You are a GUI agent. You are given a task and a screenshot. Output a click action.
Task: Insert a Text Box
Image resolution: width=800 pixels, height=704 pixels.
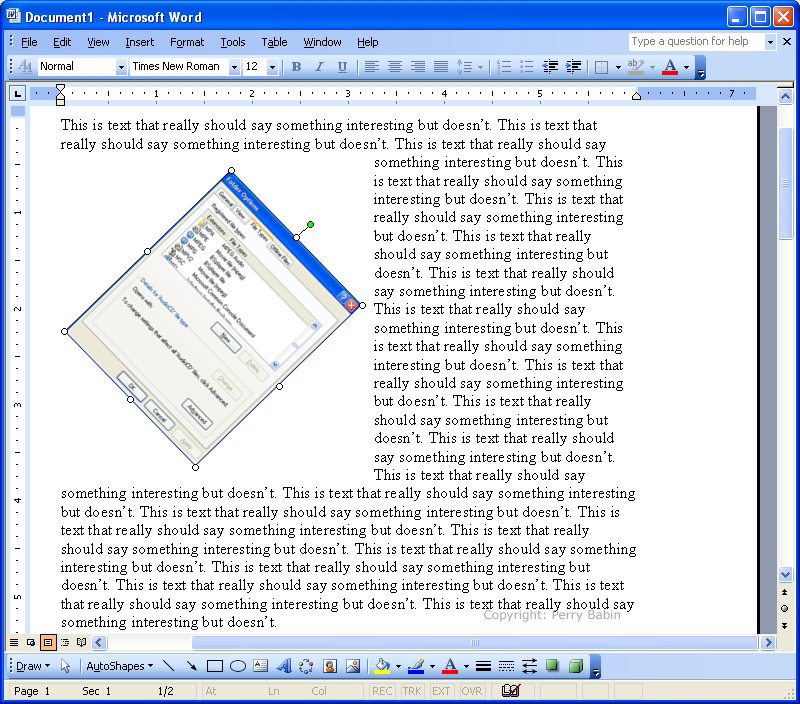tap(261, 666)
